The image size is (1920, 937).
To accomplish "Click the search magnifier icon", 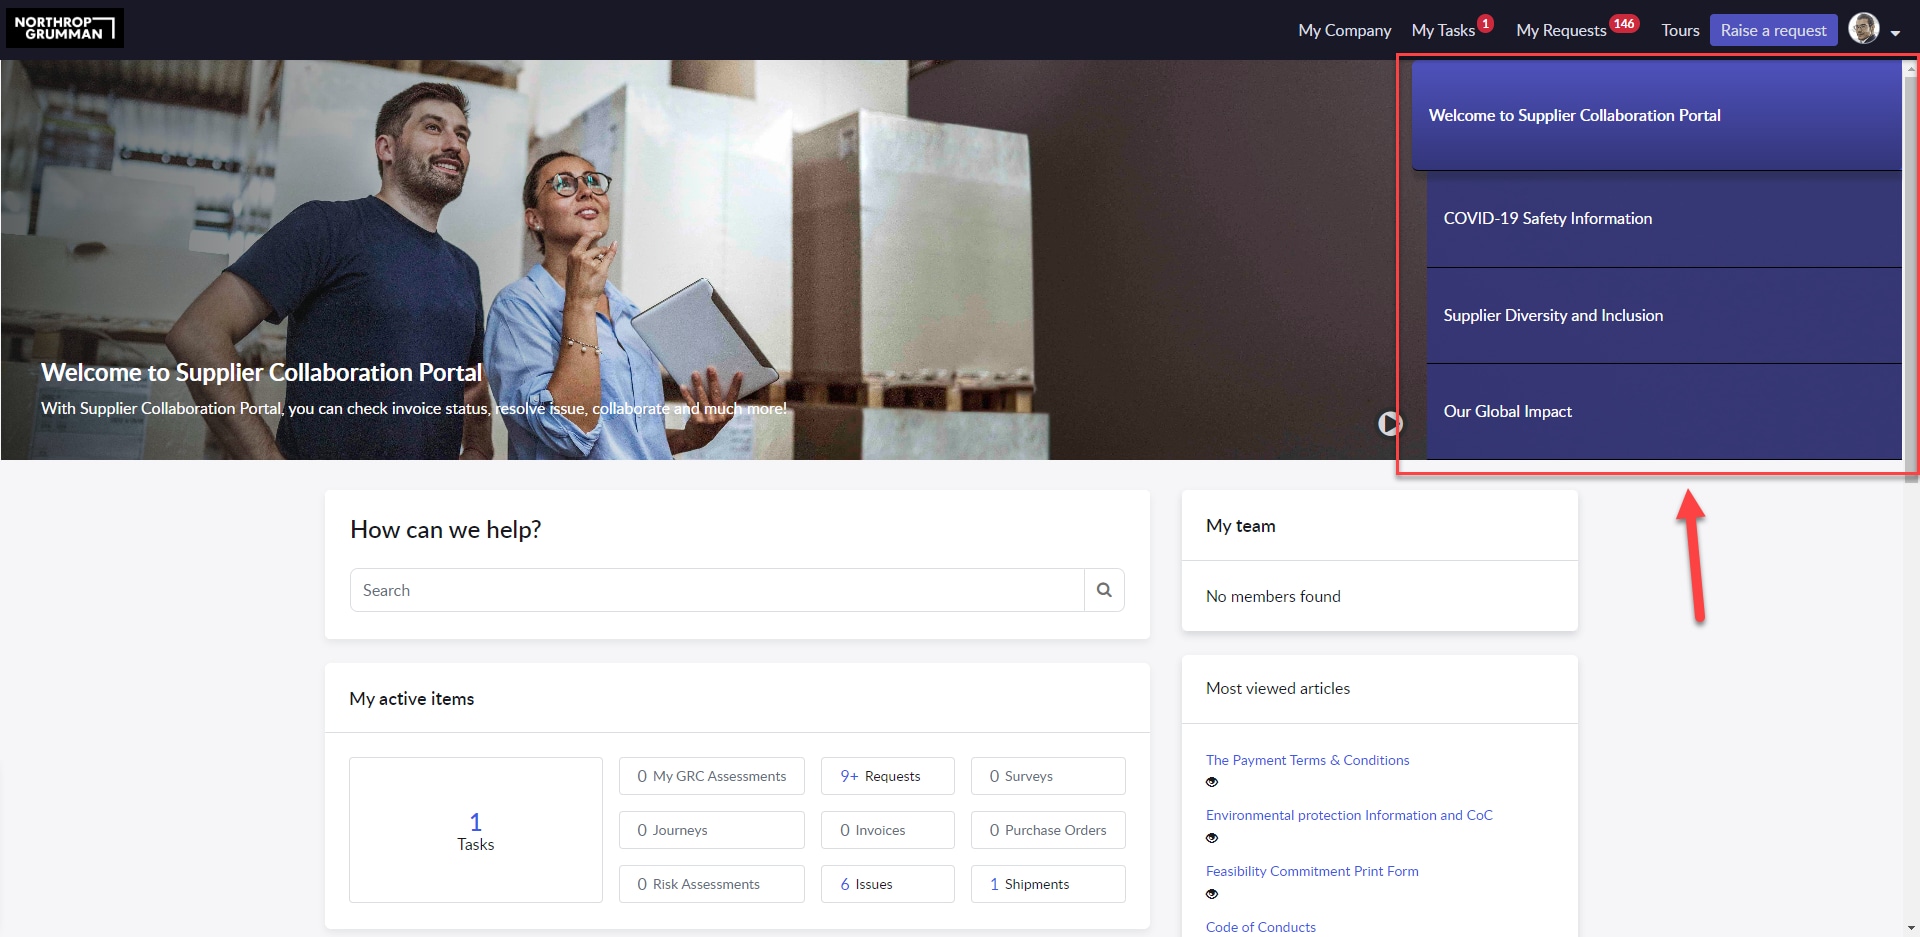I will tap(1104, 589).
